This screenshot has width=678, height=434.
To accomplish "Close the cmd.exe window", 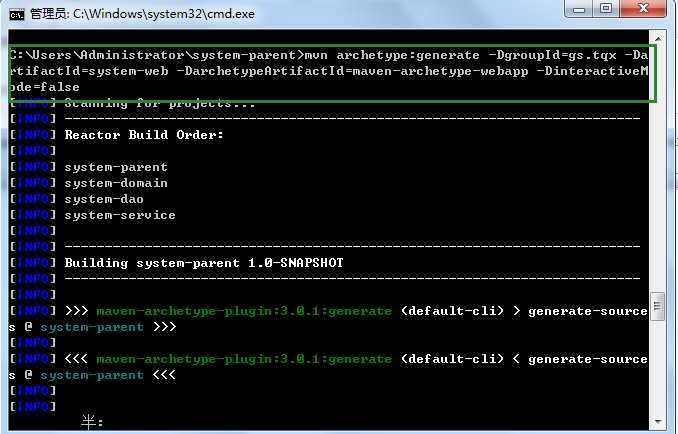I will point(643,9).
